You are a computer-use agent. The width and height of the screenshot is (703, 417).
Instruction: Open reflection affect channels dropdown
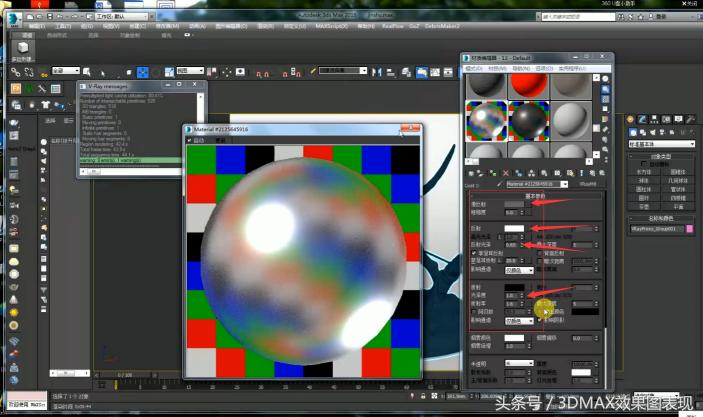[519, 270]
